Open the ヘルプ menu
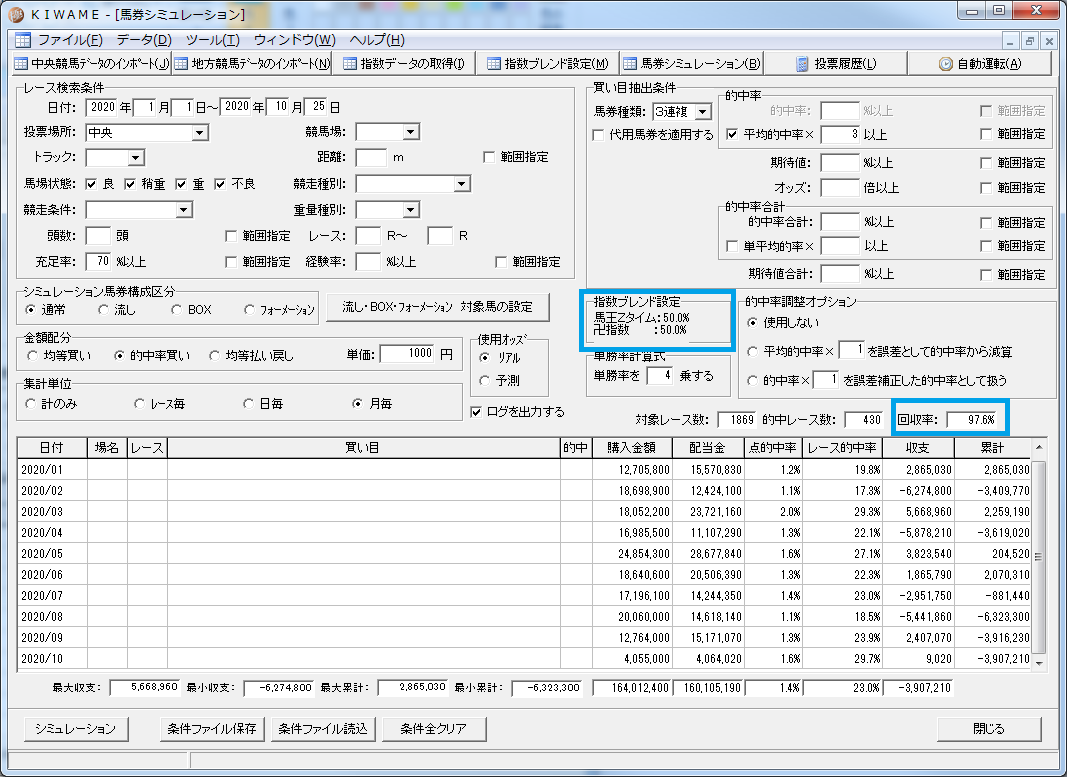 tap(377, 40)
